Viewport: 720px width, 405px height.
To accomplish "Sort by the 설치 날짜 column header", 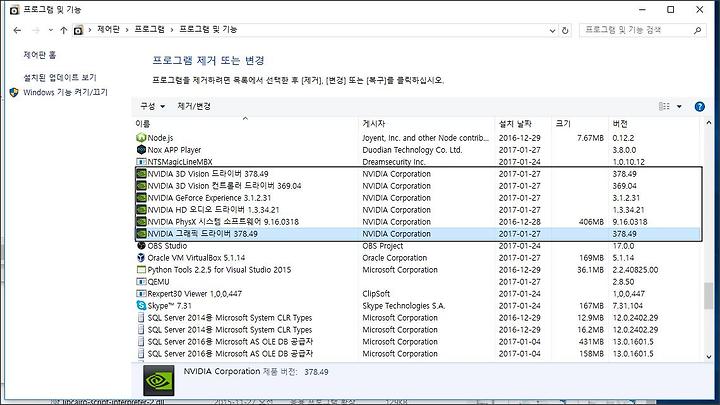I will pos(523,124).
